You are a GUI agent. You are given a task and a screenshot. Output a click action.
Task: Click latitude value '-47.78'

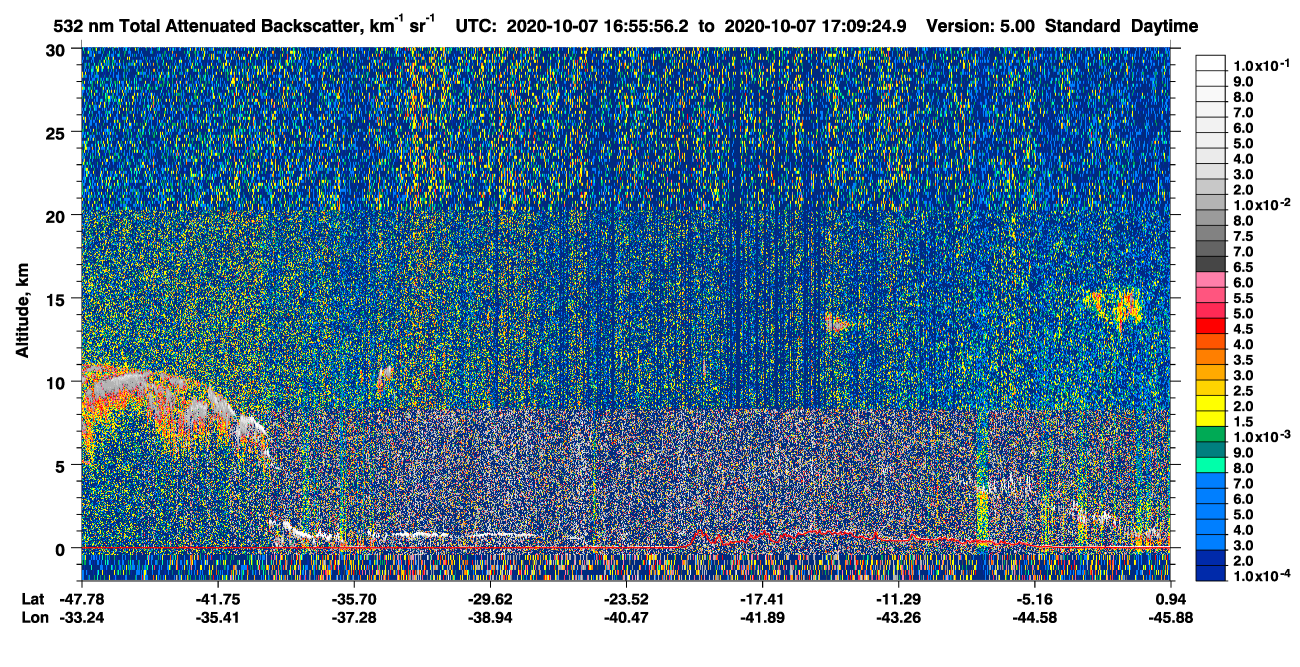(83, 599)
